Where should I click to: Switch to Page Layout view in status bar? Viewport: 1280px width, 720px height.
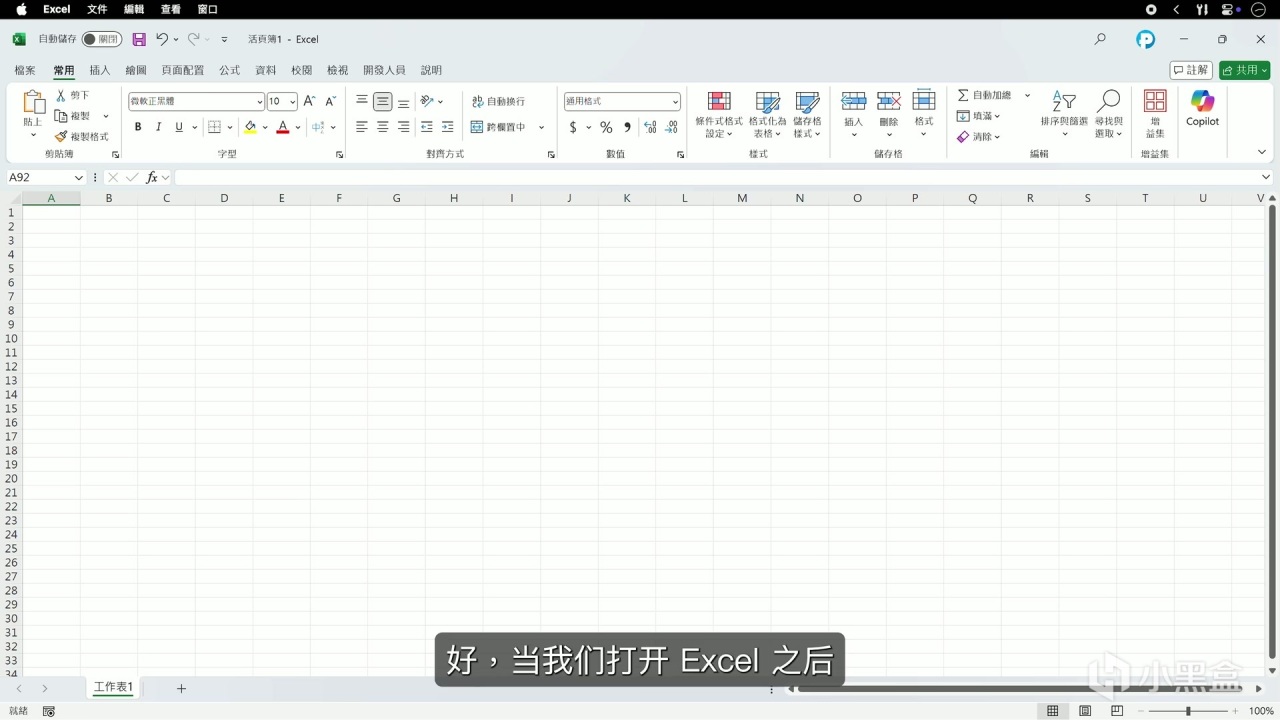(x=1085, y=711)
